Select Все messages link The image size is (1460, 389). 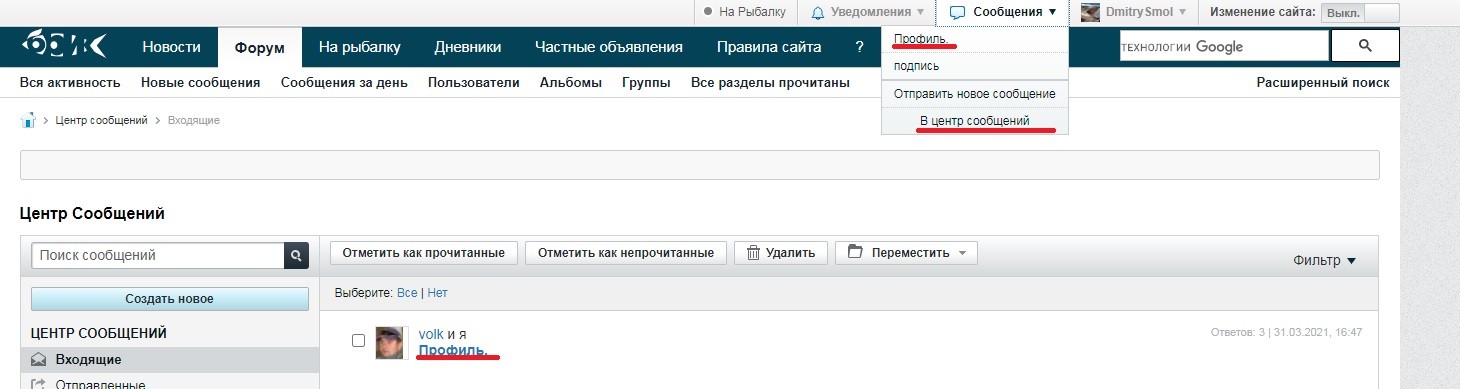pyautogui.click(x=407, y=294)
